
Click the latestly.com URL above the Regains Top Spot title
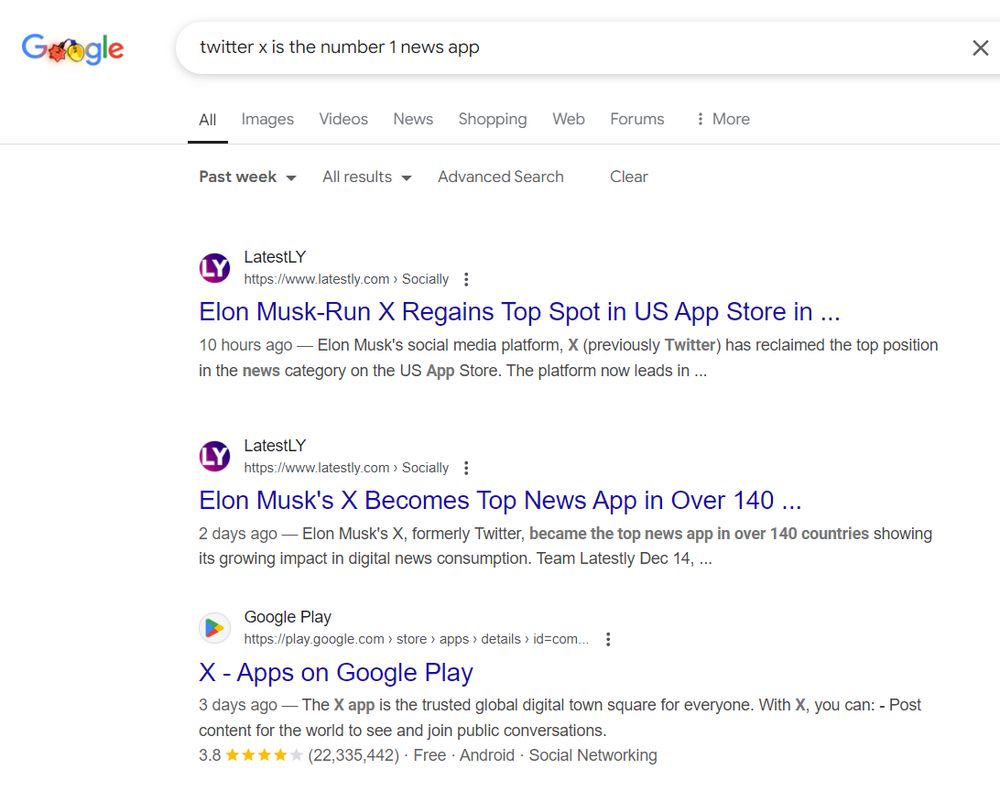[x=346, y=279]
